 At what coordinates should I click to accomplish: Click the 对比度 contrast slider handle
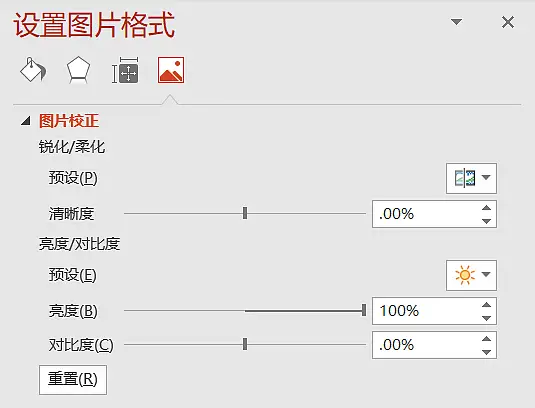pyautogui.click(x=245, y=344)
